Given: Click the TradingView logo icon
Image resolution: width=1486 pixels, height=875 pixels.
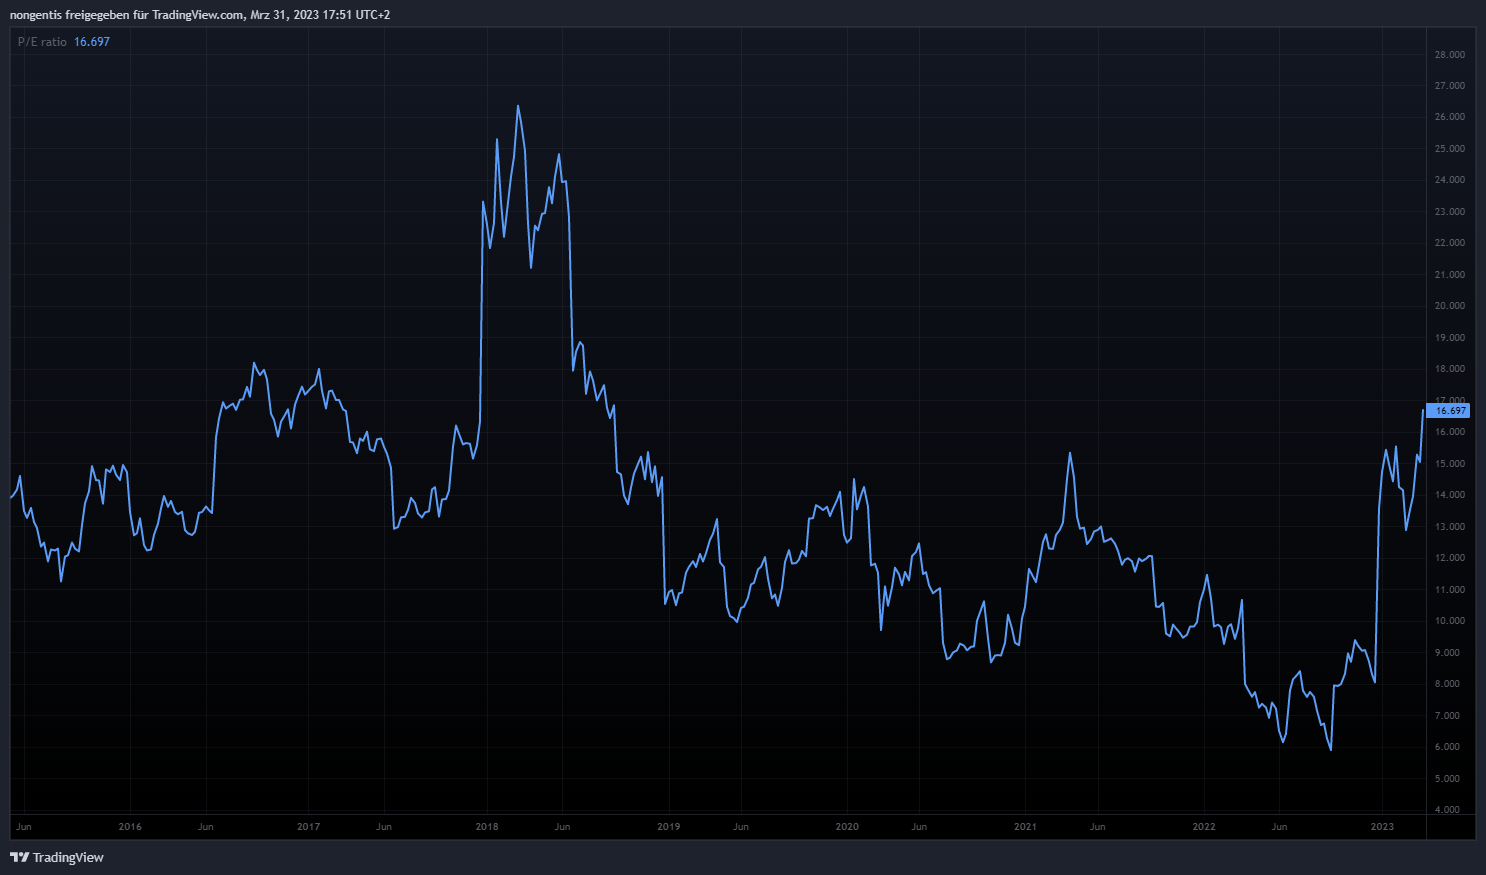Looking at the screenshot, I should 19,857.
